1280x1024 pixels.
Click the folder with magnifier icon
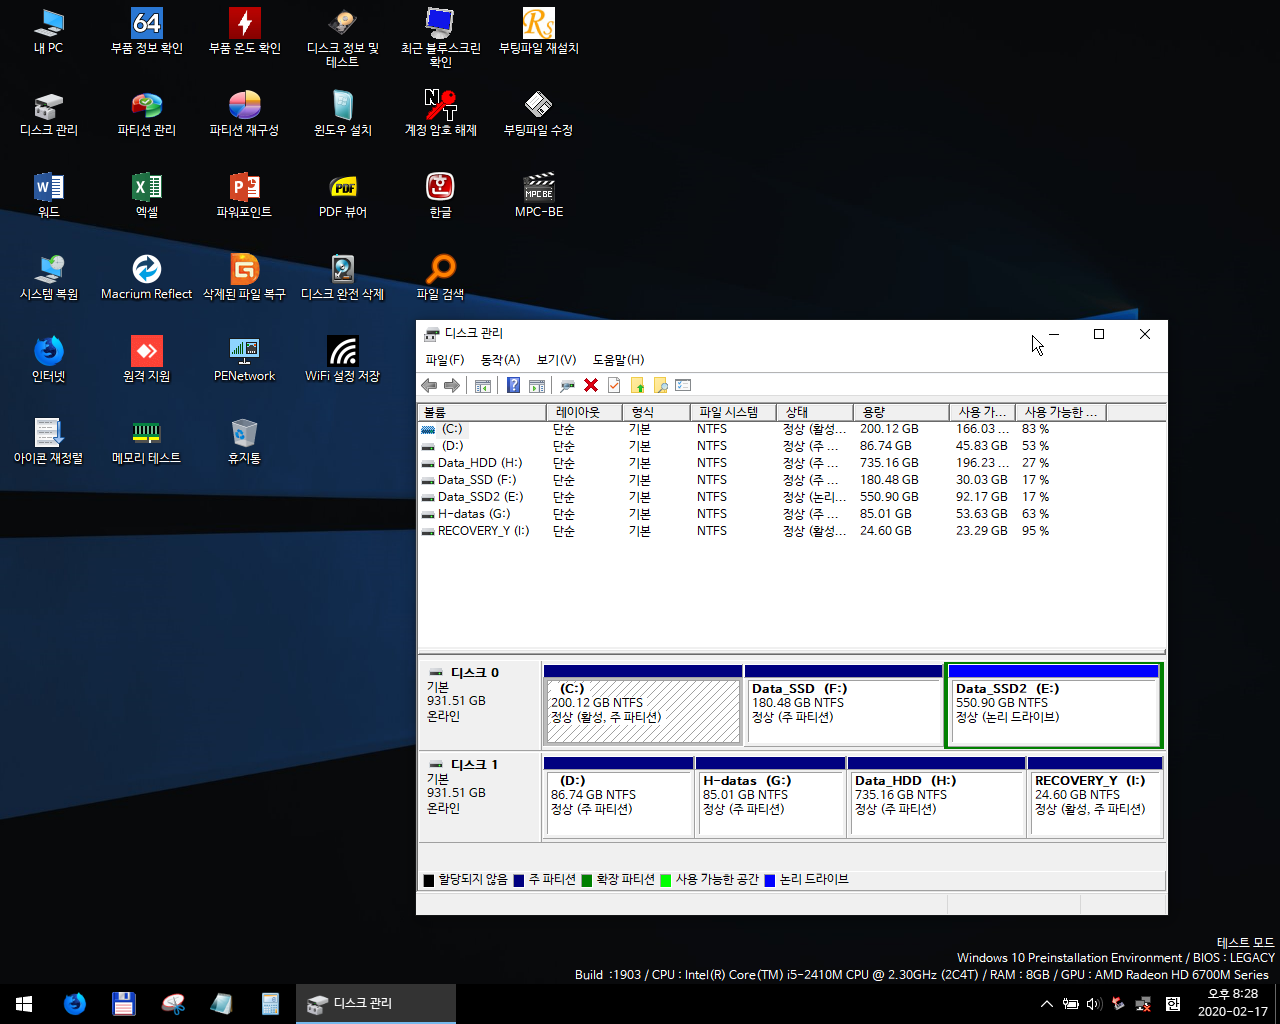[660, 386]
